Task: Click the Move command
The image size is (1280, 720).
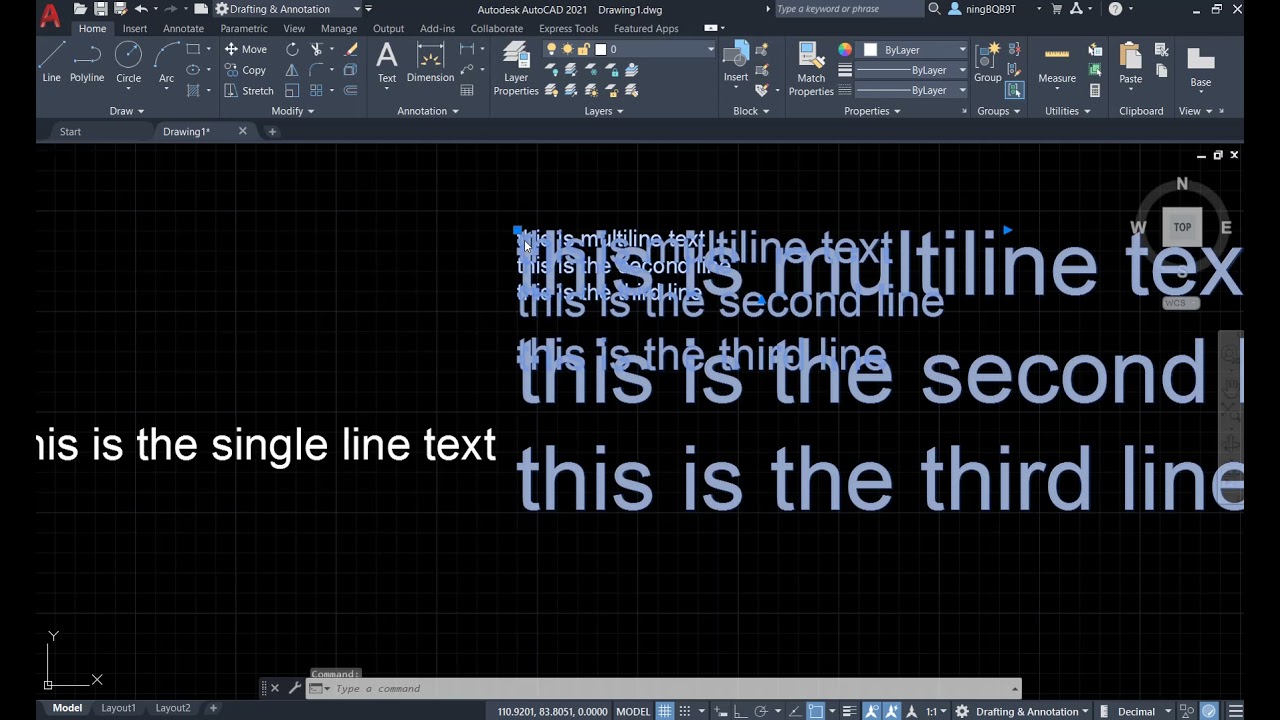Action: pos(246,49)
